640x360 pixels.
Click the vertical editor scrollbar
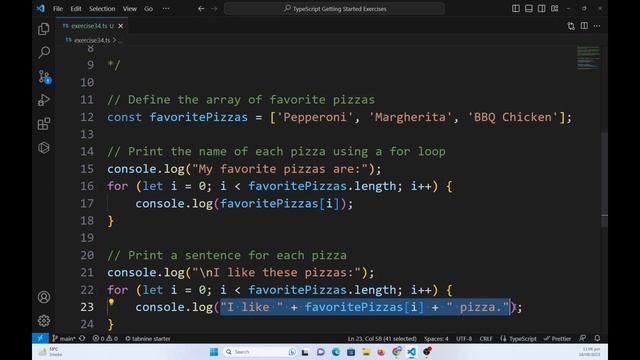pos(604,180)
